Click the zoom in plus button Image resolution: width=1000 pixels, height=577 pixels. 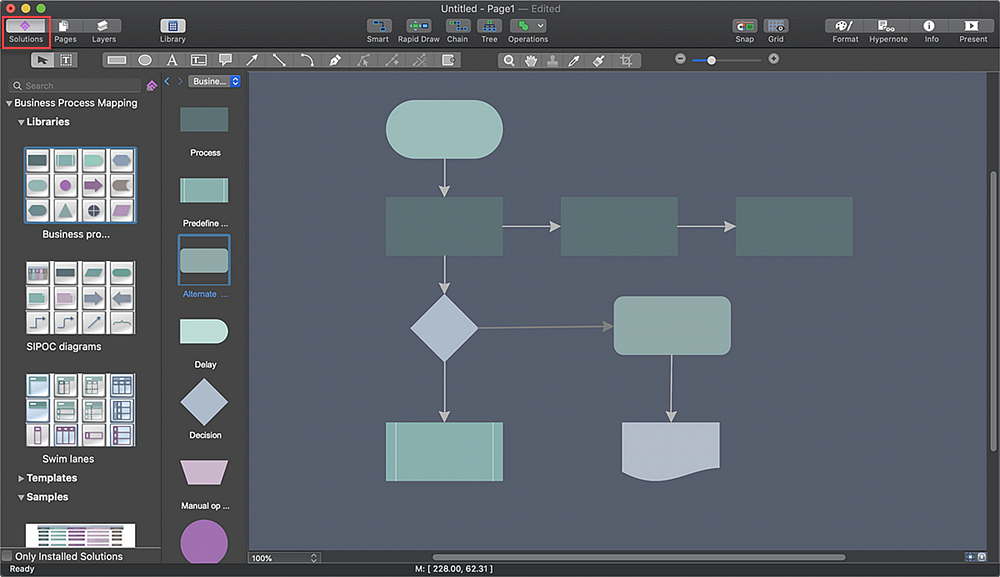pyautogui.click(x=773, y=59)
